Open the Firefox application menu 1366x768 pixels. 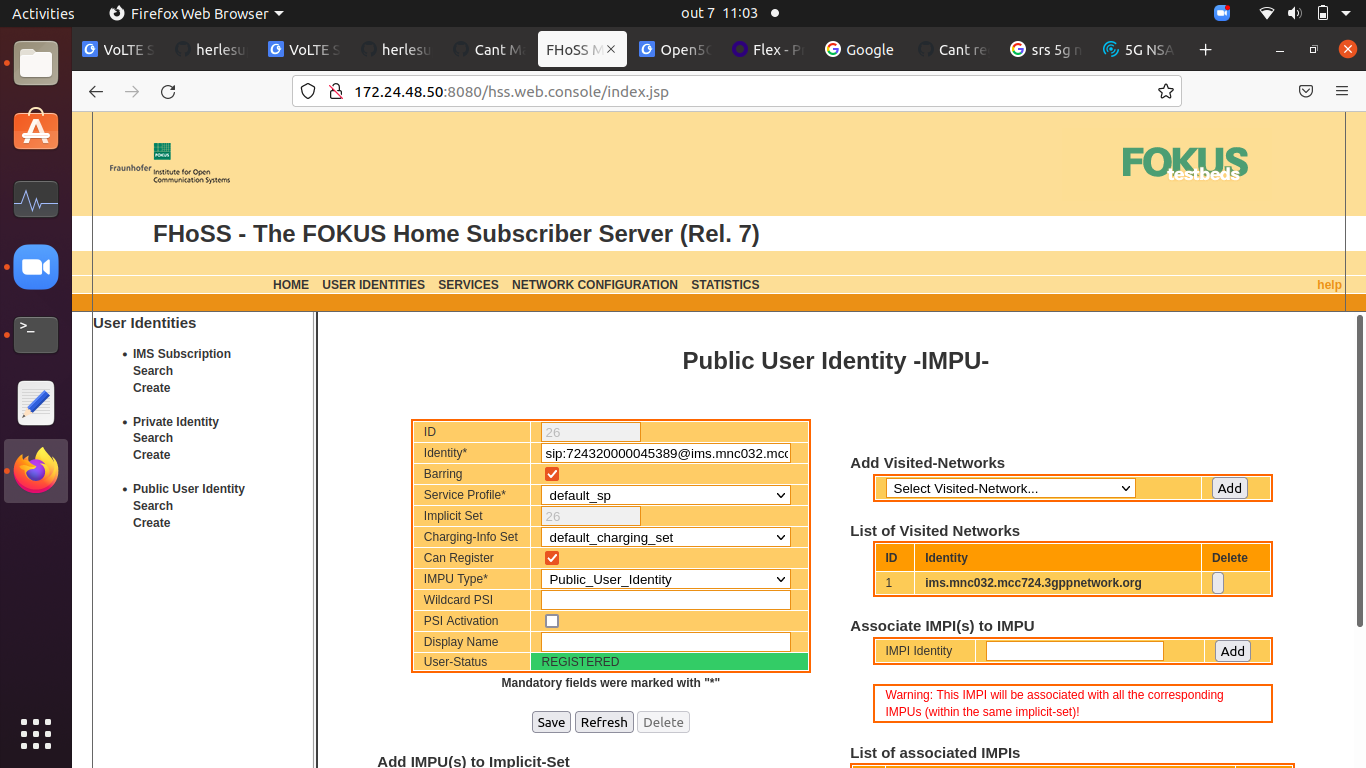[1342, 91]
